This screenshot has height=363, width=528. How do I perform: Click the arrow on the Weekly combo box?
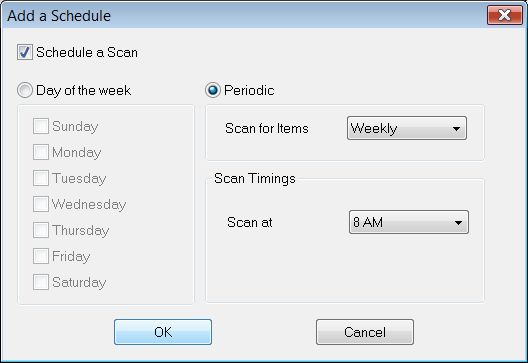pos(457,129)
